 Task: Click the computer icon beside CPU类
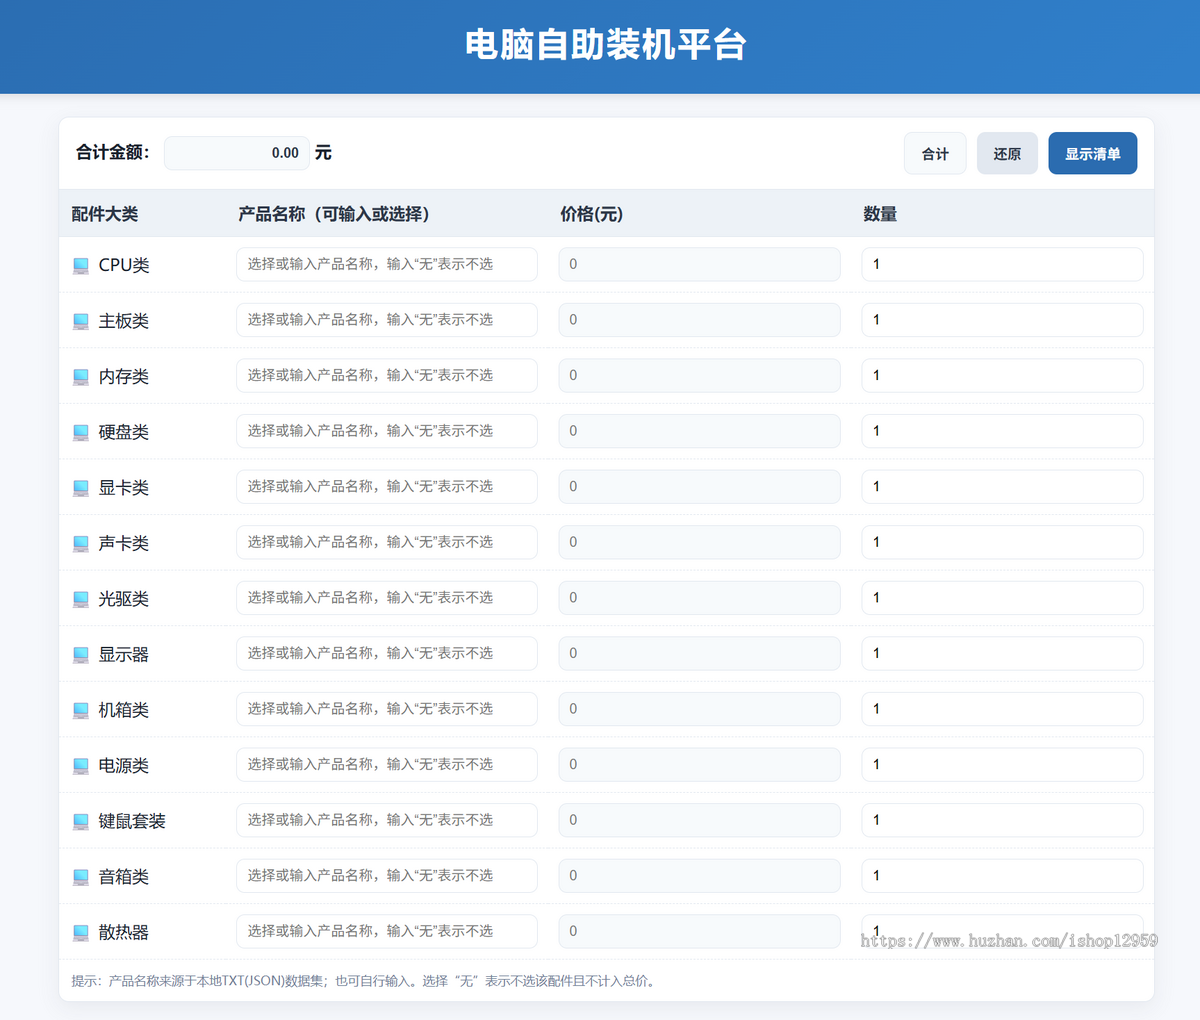[81, 266]
